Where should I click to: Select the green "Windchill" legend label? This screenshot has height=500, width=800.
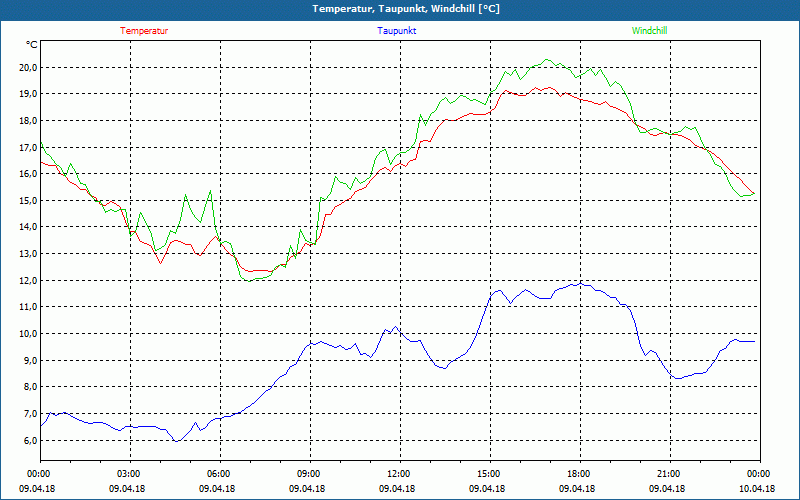649,31
